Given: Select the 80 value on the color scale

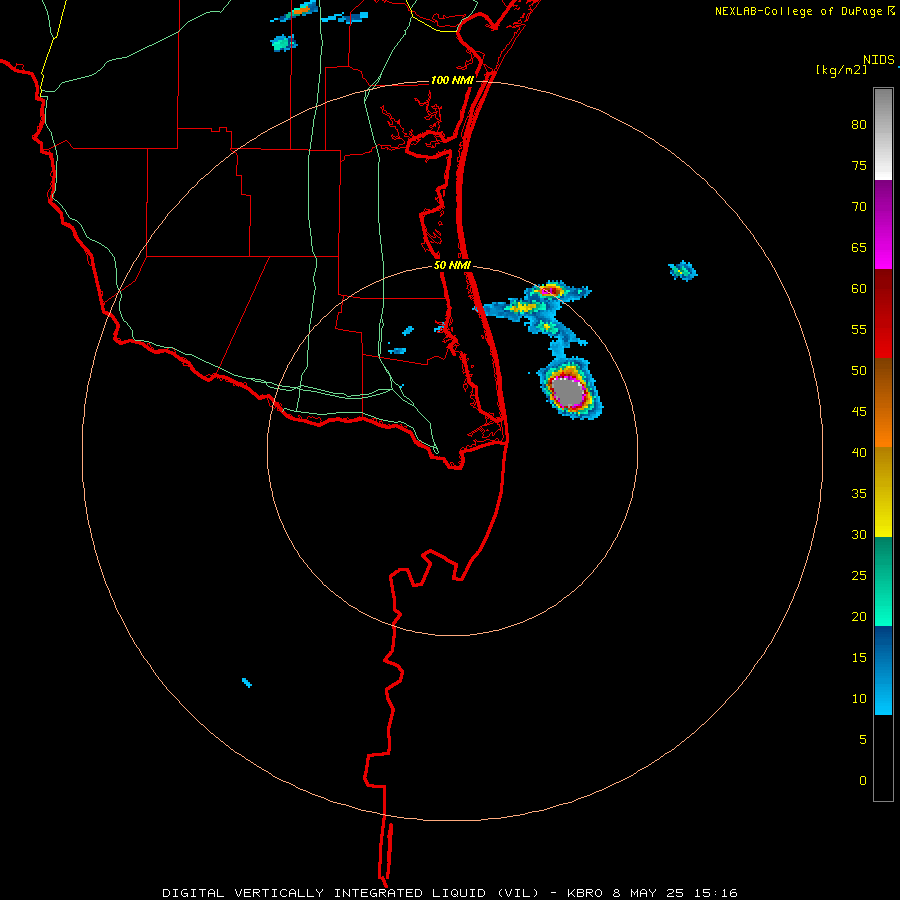Looking at the screenshot, I should [x=859, y=125].
